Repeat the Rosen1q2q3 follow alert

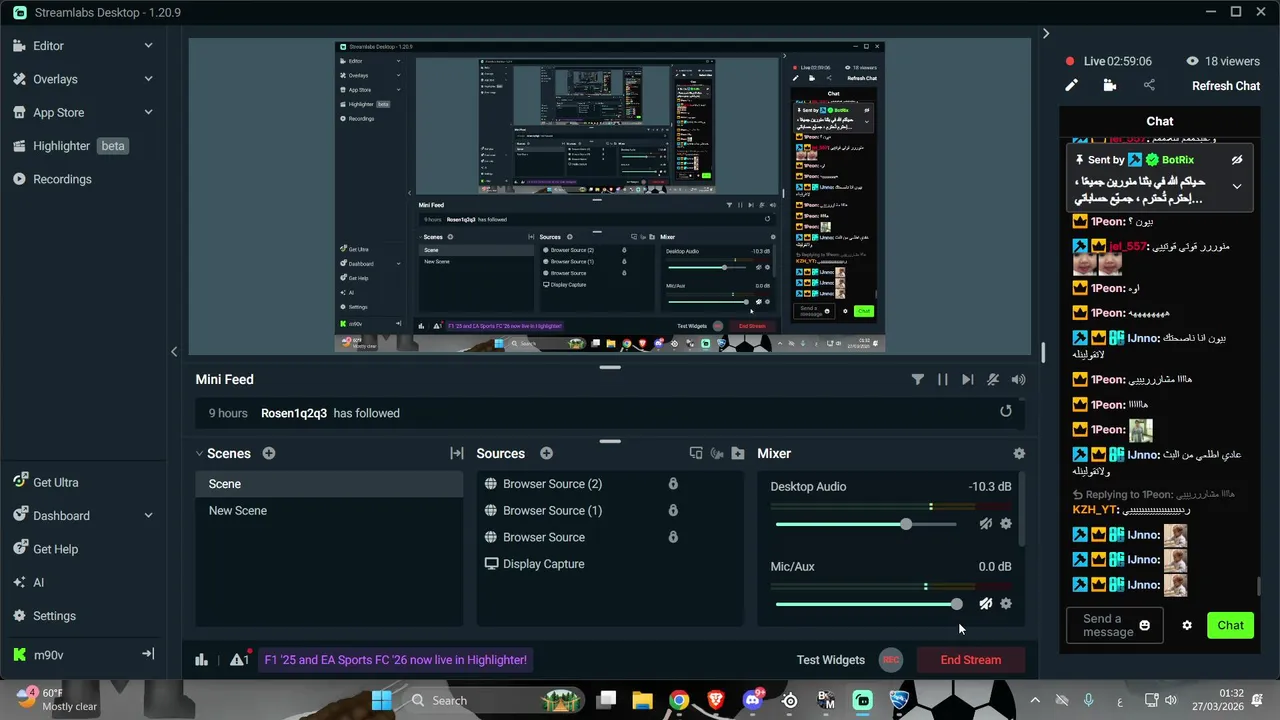tap(1006, 411)
